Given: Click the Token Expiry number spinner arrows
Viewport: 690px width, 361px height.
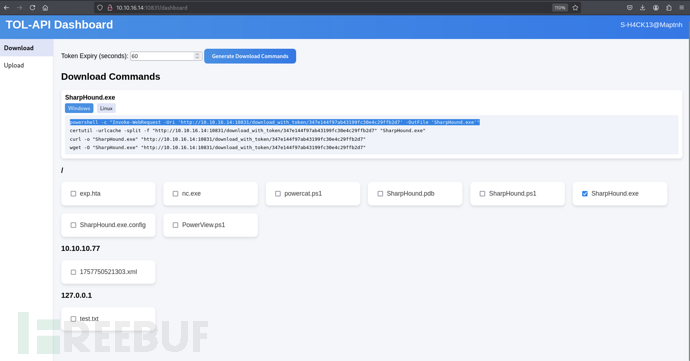Looking at the screenshot, I should (x=197, y=56).
